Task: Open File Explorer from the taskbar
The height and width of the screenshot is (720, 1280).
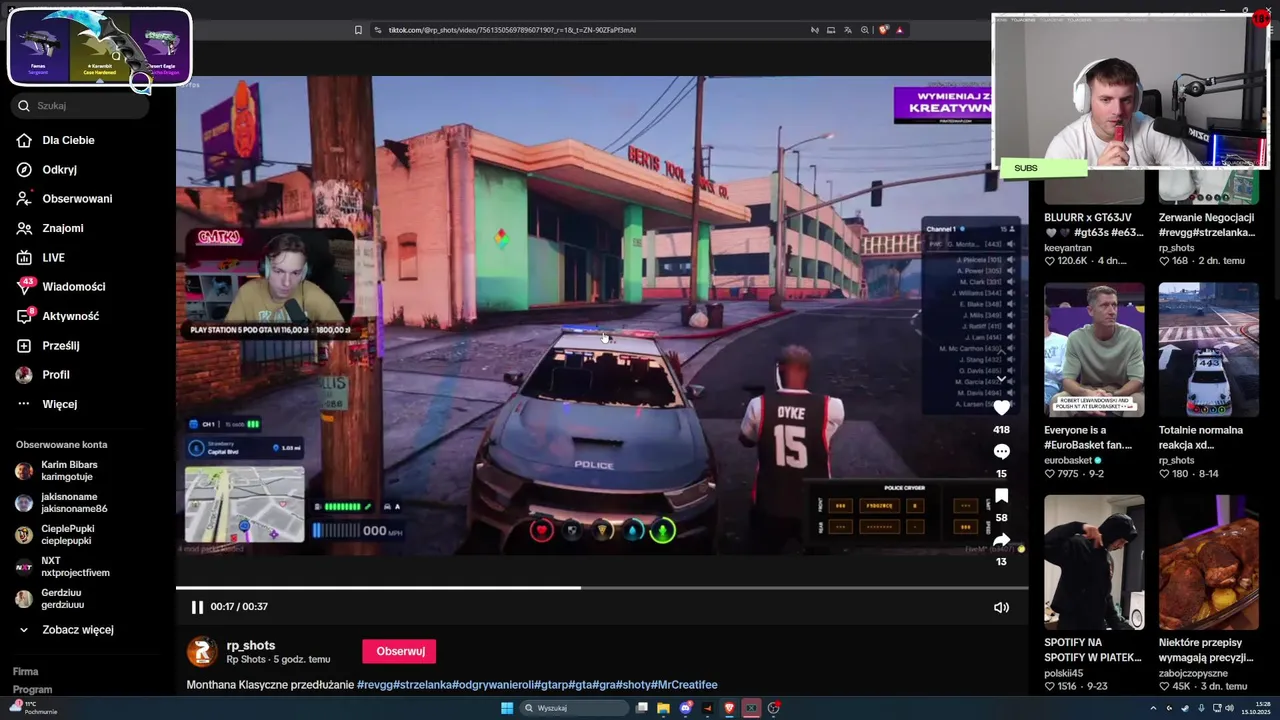Action: [663, 708]
